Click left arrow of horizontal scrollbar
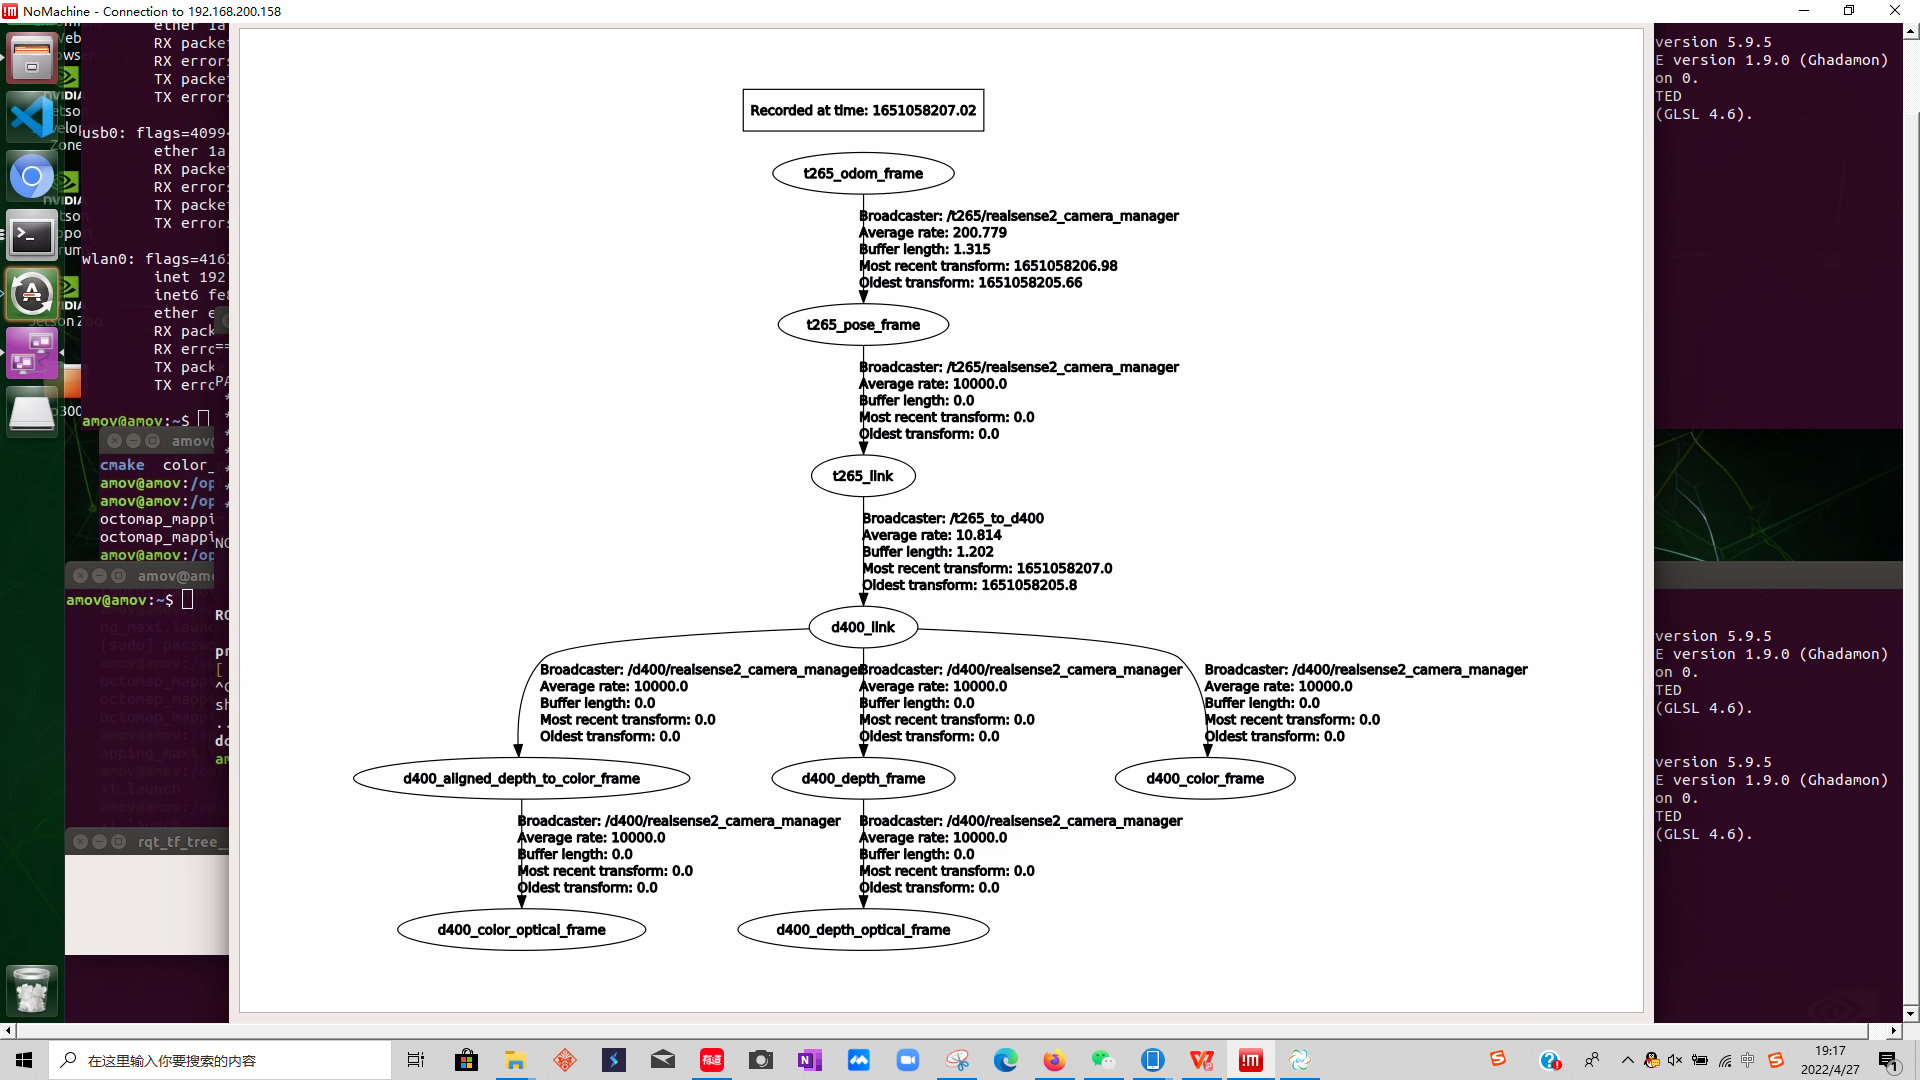The width and height of the screenshot is (1920, 1080). tap(8, 1030)
